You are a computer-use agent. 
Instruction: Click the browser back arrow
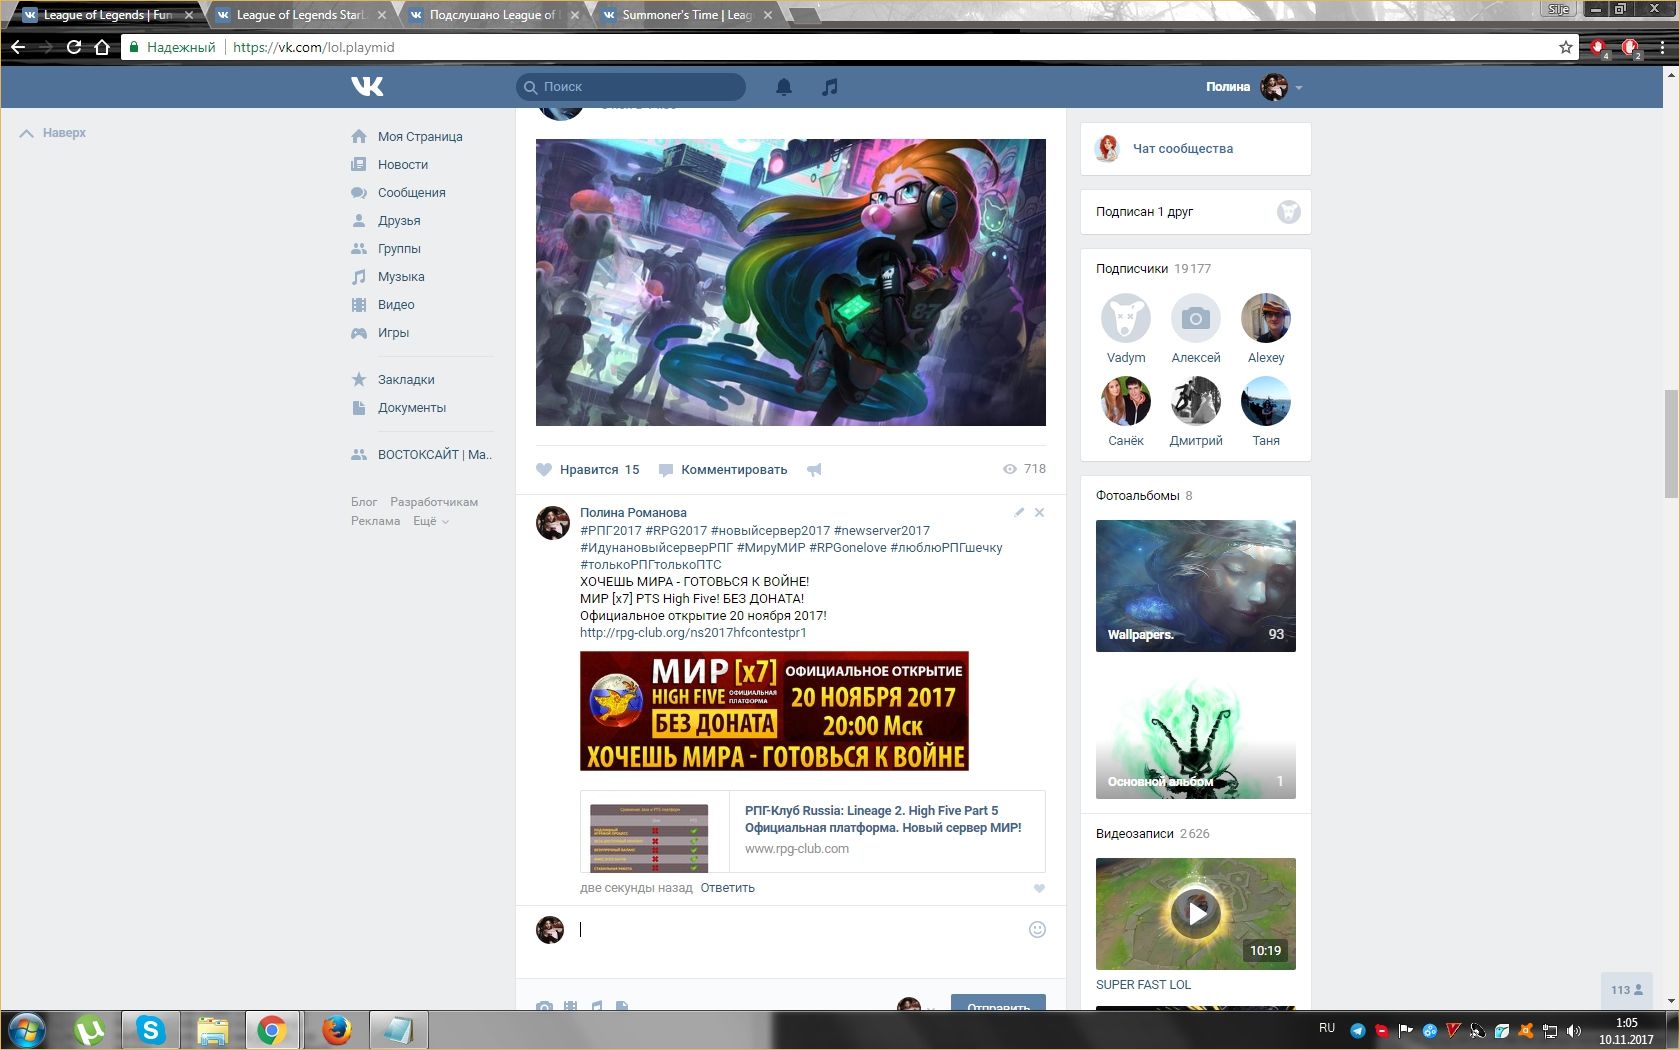18,47
